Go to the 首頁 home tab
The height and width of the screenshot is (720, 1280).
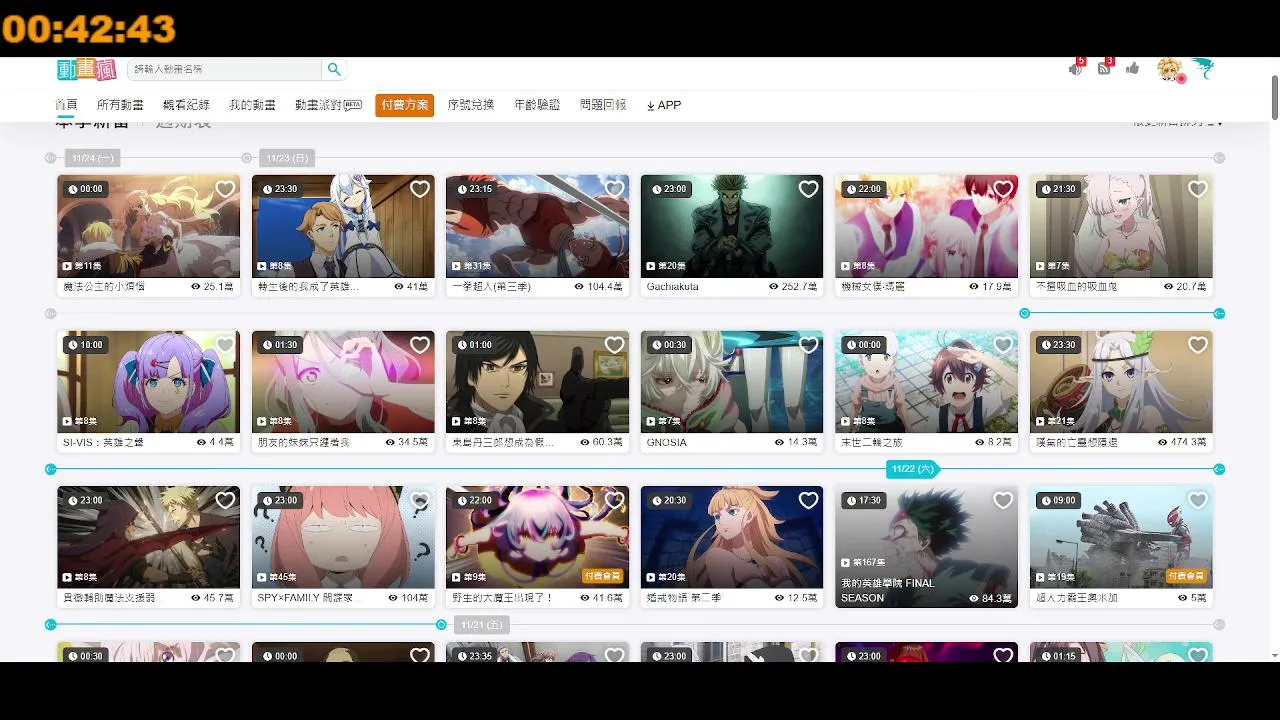tap(66, 105)
